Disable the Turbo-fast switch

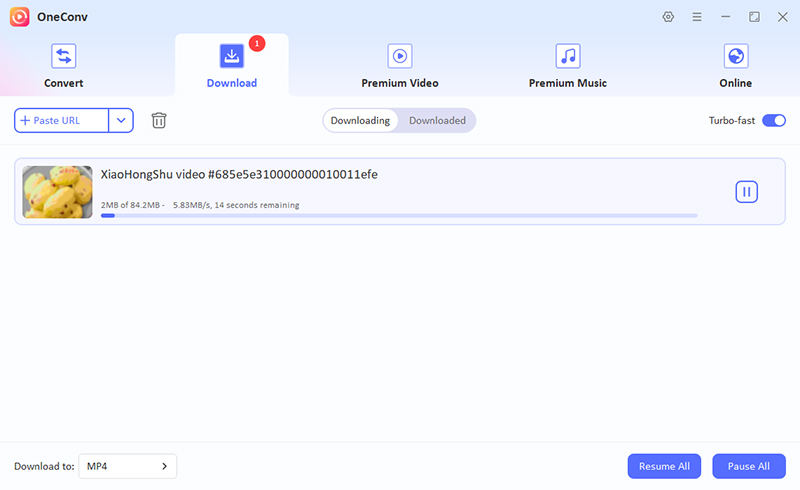[x=774, y=120]
